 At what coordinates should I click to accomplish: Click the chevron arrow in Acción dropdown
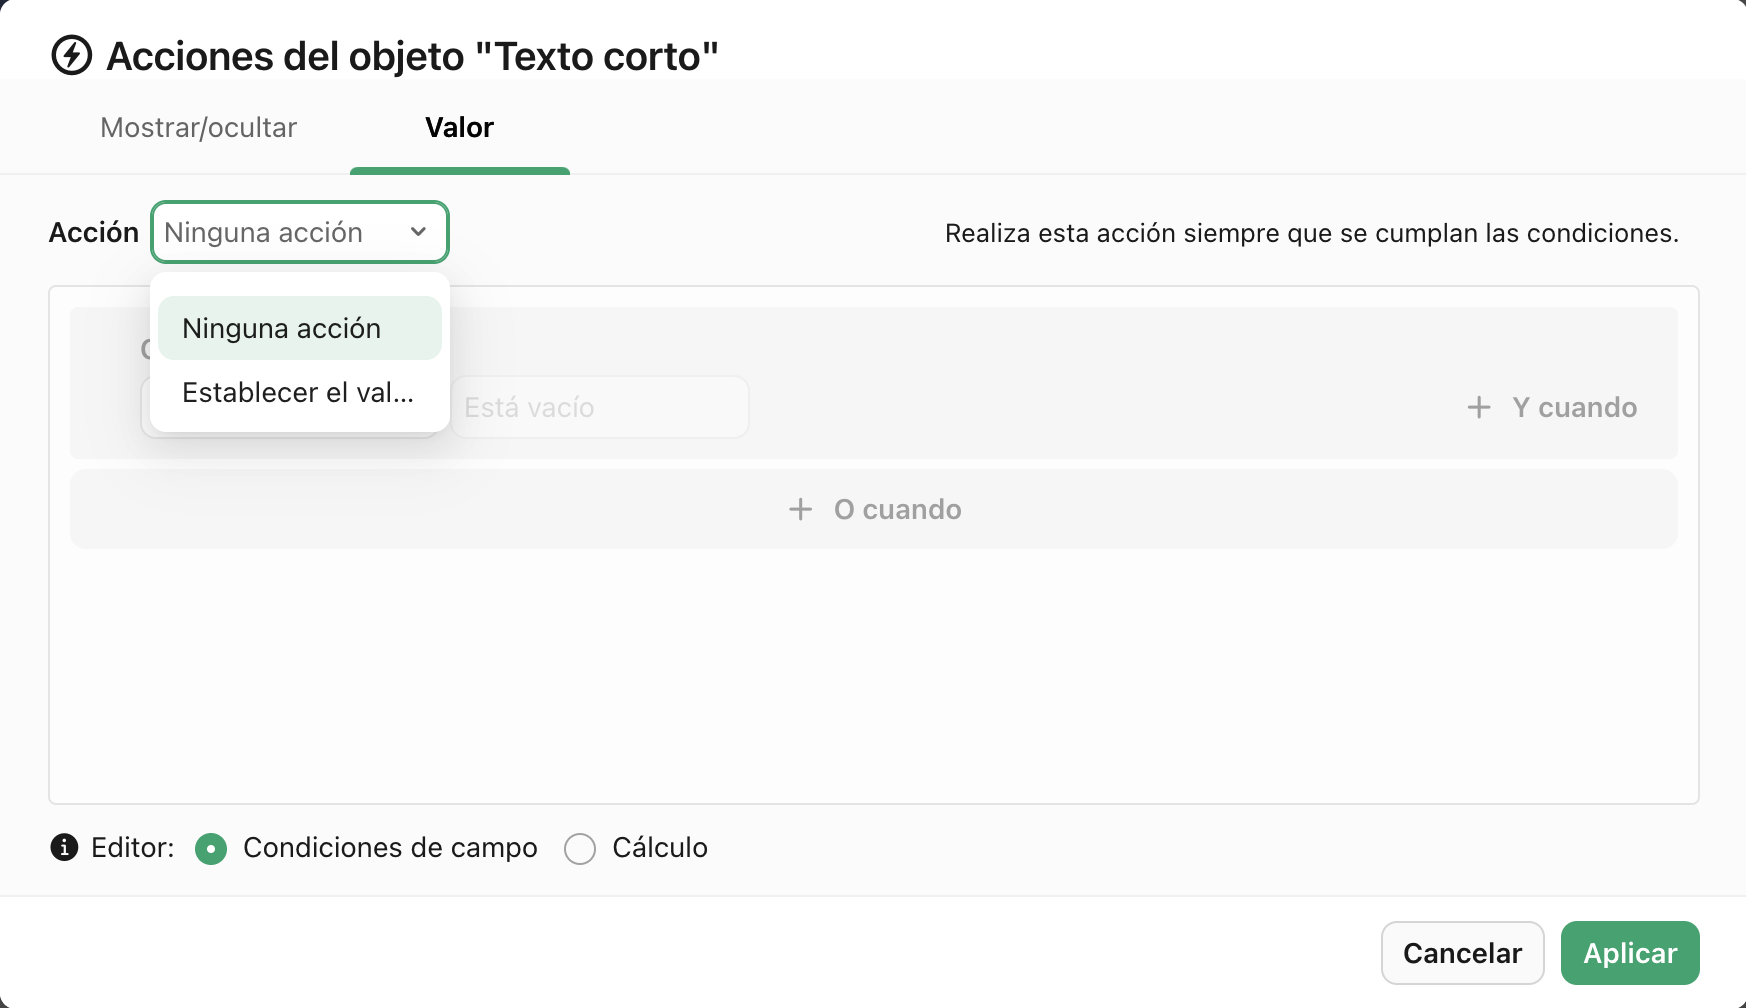[418, 232]
